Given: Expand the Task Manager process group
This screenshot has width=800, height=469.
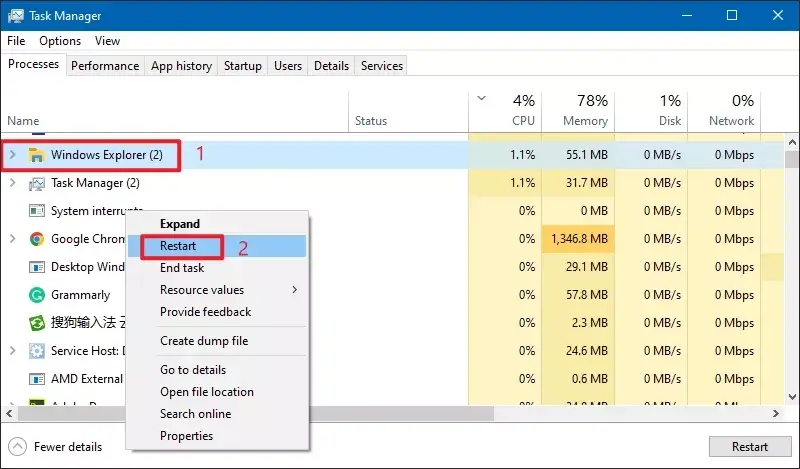Looking at the screenshot, I should [x=13, y=183].
